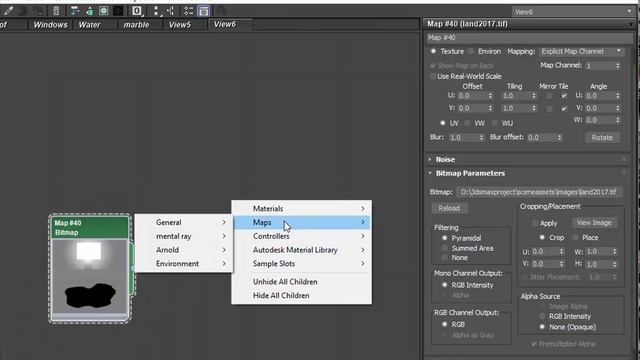Choose None under Filtering
The height and width of the screenshot is (360, 640).
pyautogui.click(x=445, y=258)
